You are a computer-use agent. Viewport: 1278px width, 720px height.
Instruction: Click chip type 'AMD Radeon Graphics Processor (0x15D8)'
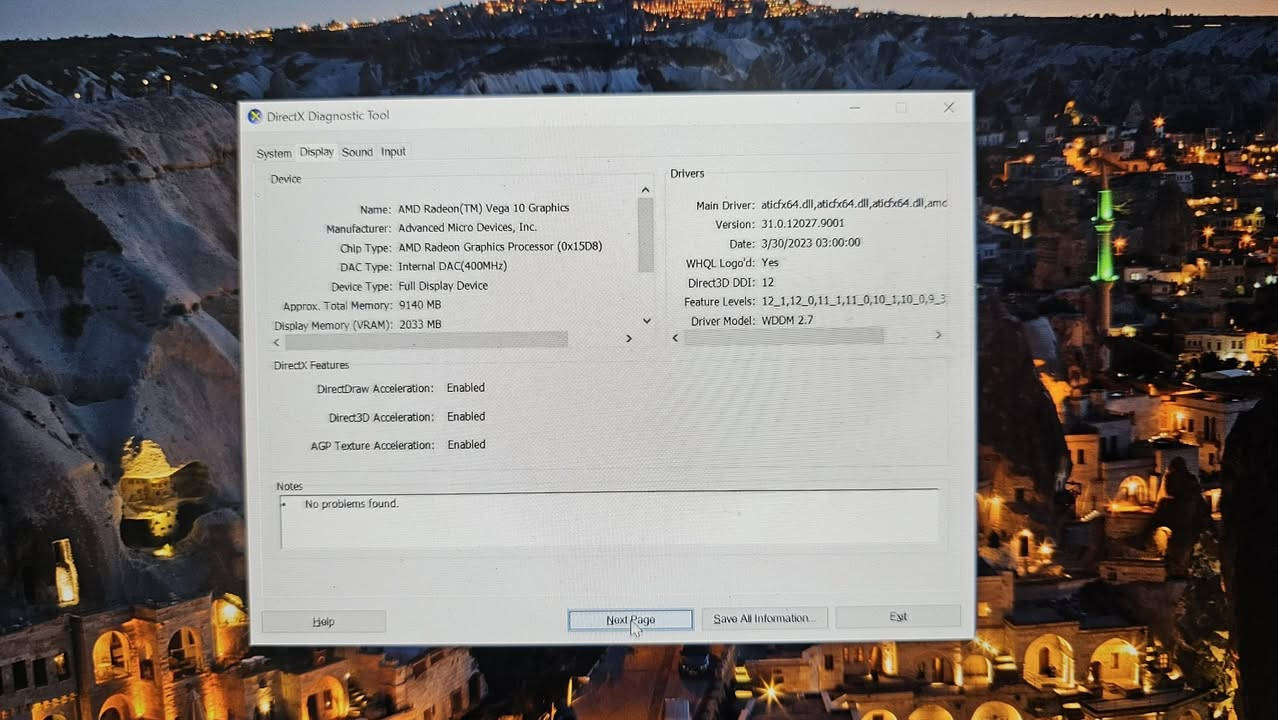coord(500,247)
